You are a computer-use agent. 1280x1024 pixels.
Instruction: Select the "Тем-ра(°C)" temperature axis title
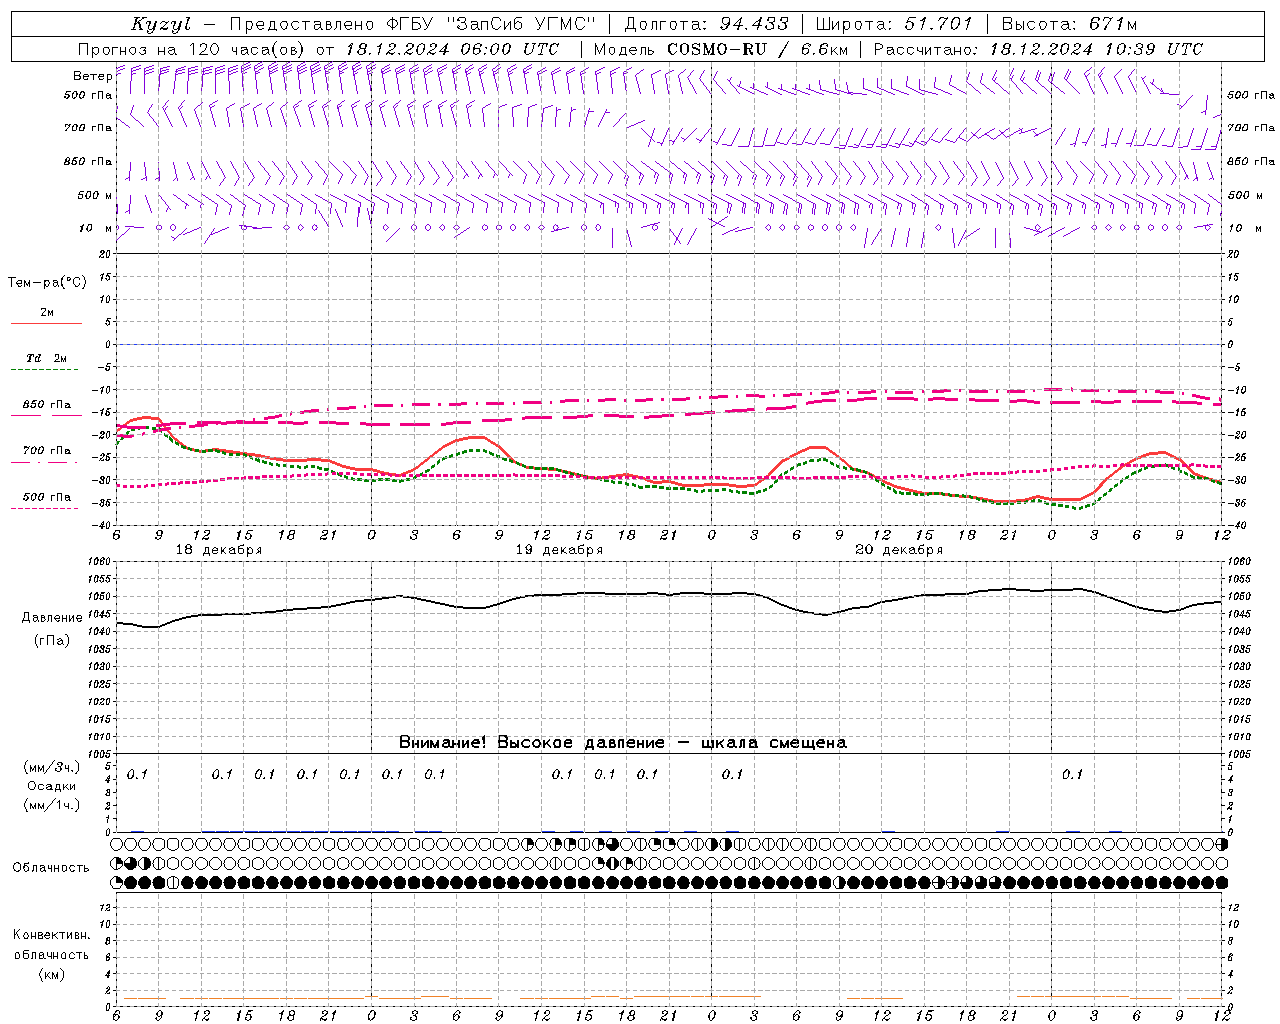(x=47, y=283)
